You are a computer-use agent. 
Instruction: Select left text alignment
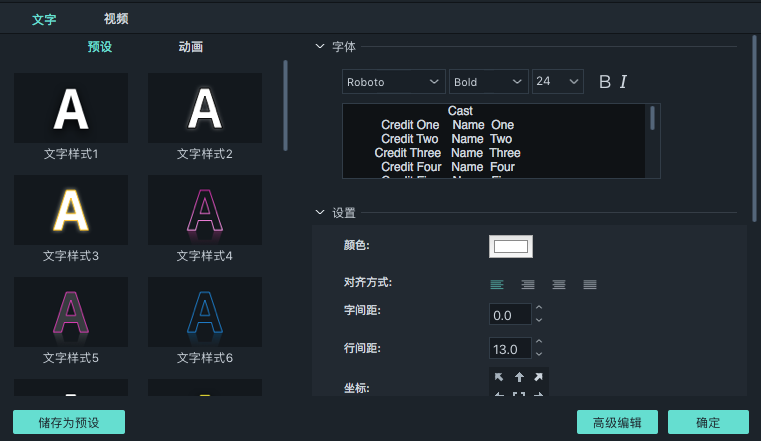[x=496, y=284]
